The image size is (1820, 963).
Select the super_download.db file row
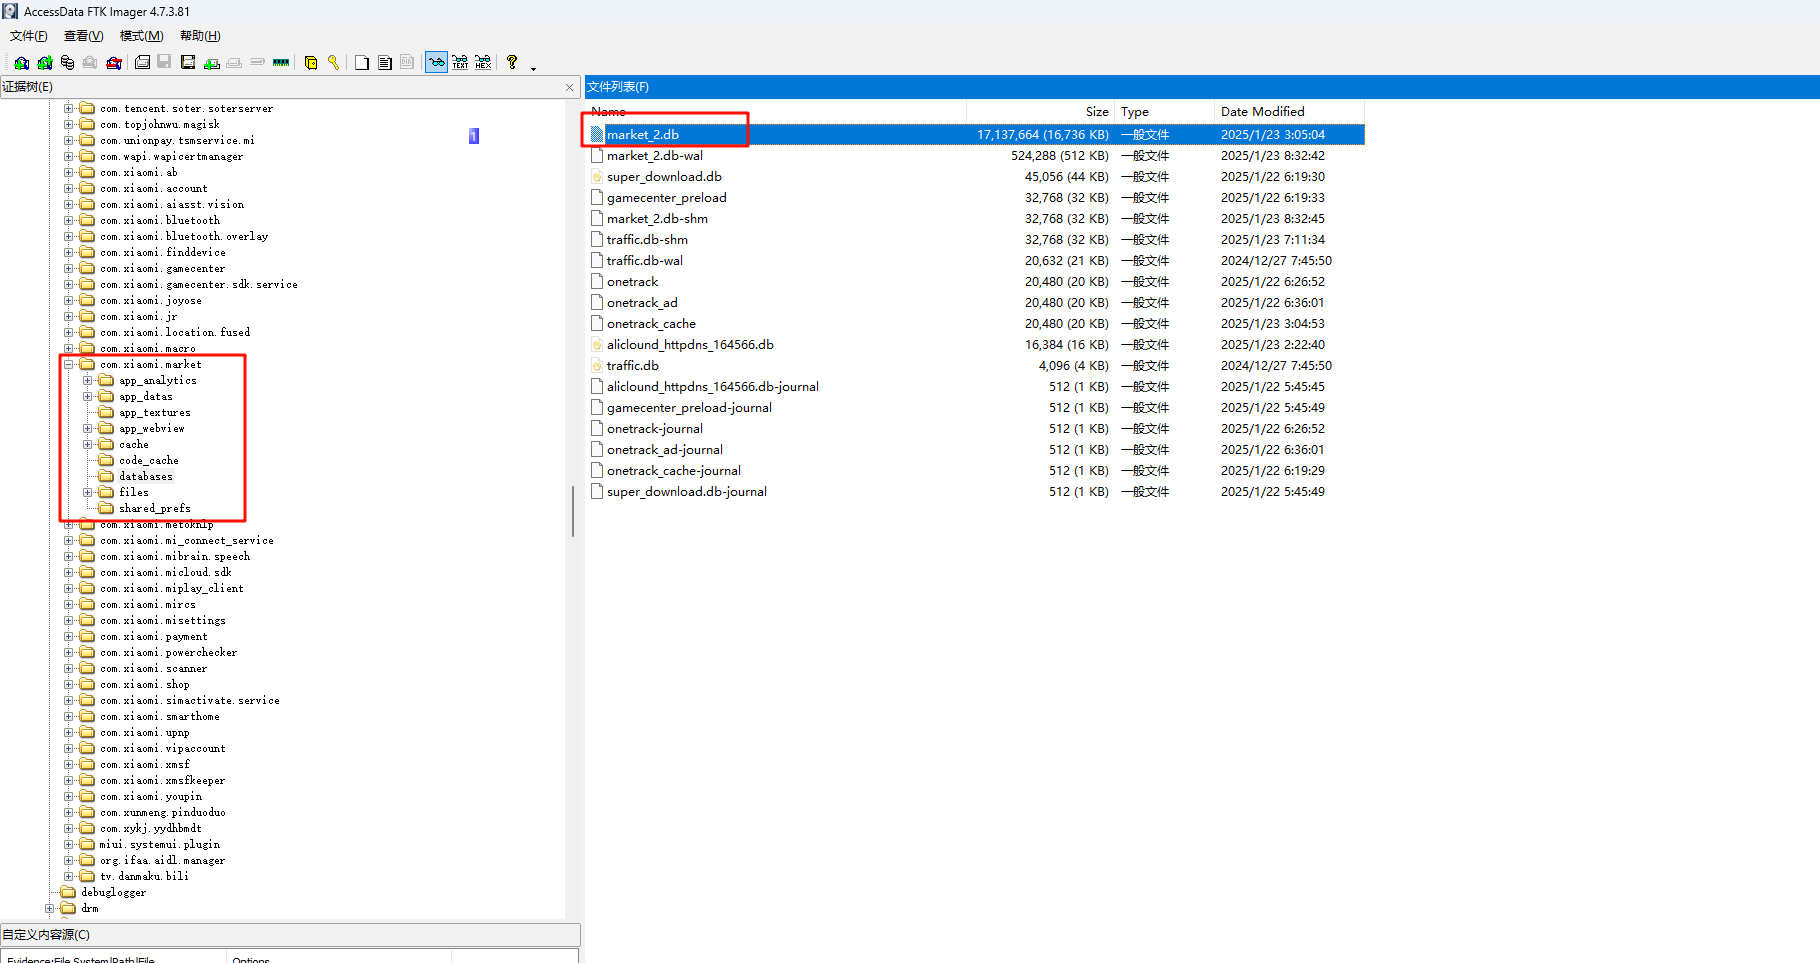(x=664, y=177)
